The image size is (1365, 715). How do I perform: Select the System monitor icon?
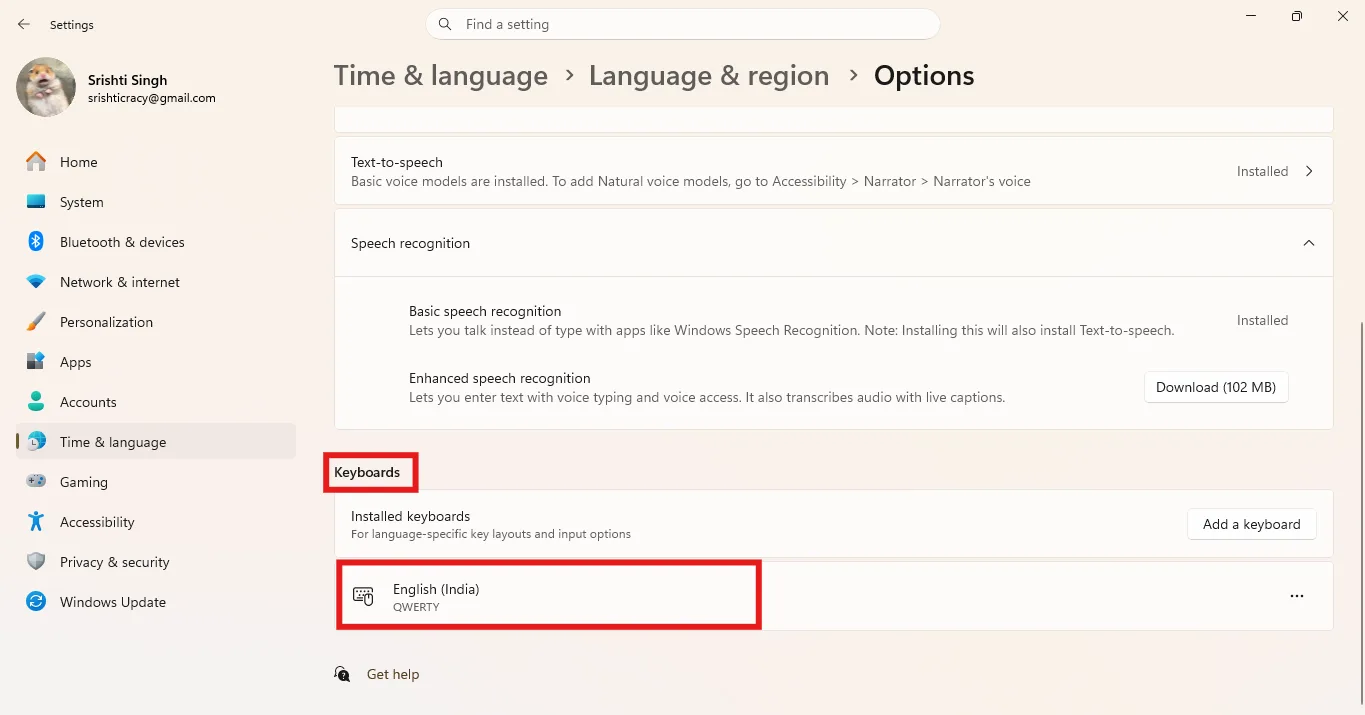pyautogui.click(x=36, y=202)
